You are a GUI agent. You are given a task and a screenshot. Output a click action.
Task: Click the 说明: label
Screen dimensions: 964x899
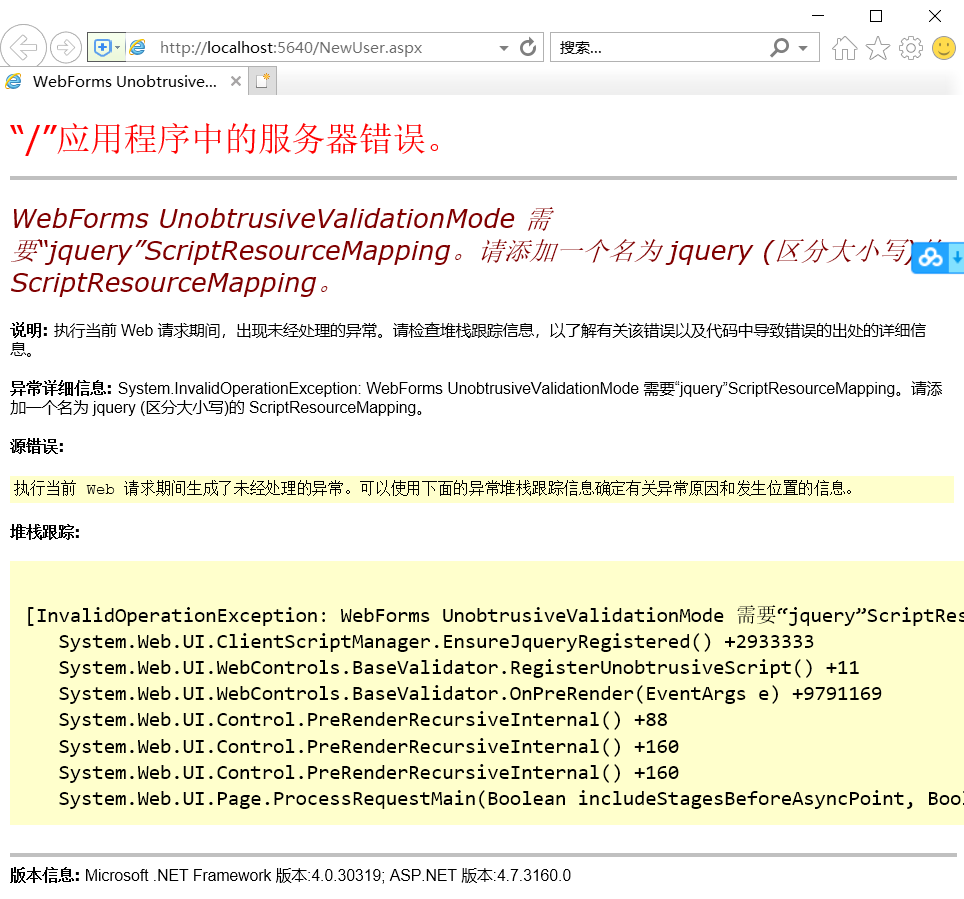click(x=28, y=330)
